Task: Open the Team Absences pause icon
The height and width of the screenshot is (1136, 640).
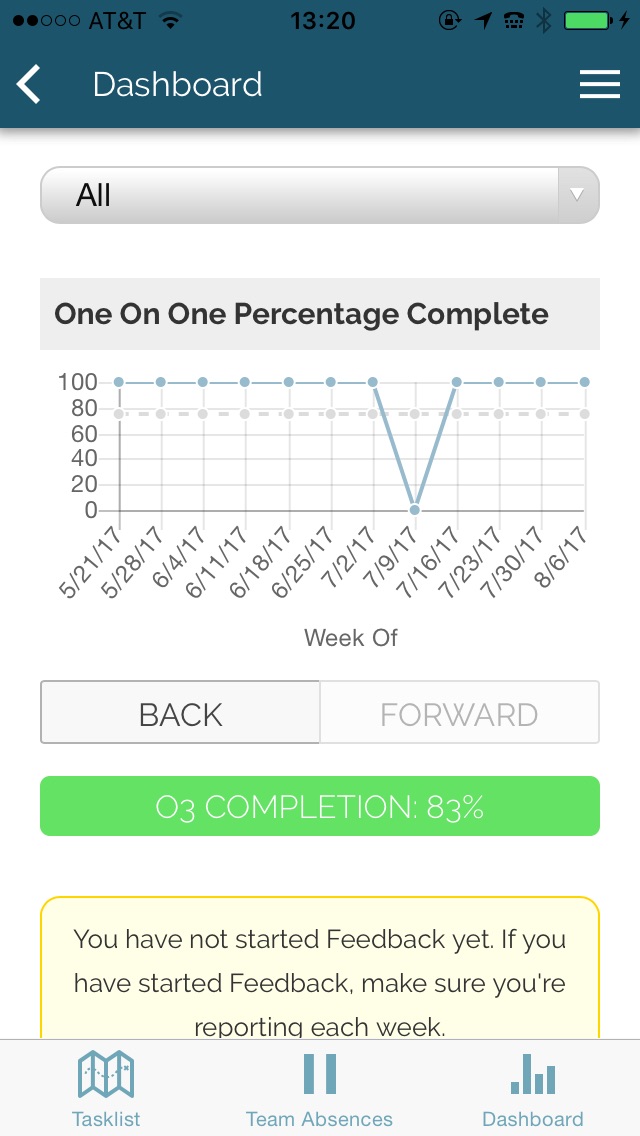Action: coord(319,1074)
